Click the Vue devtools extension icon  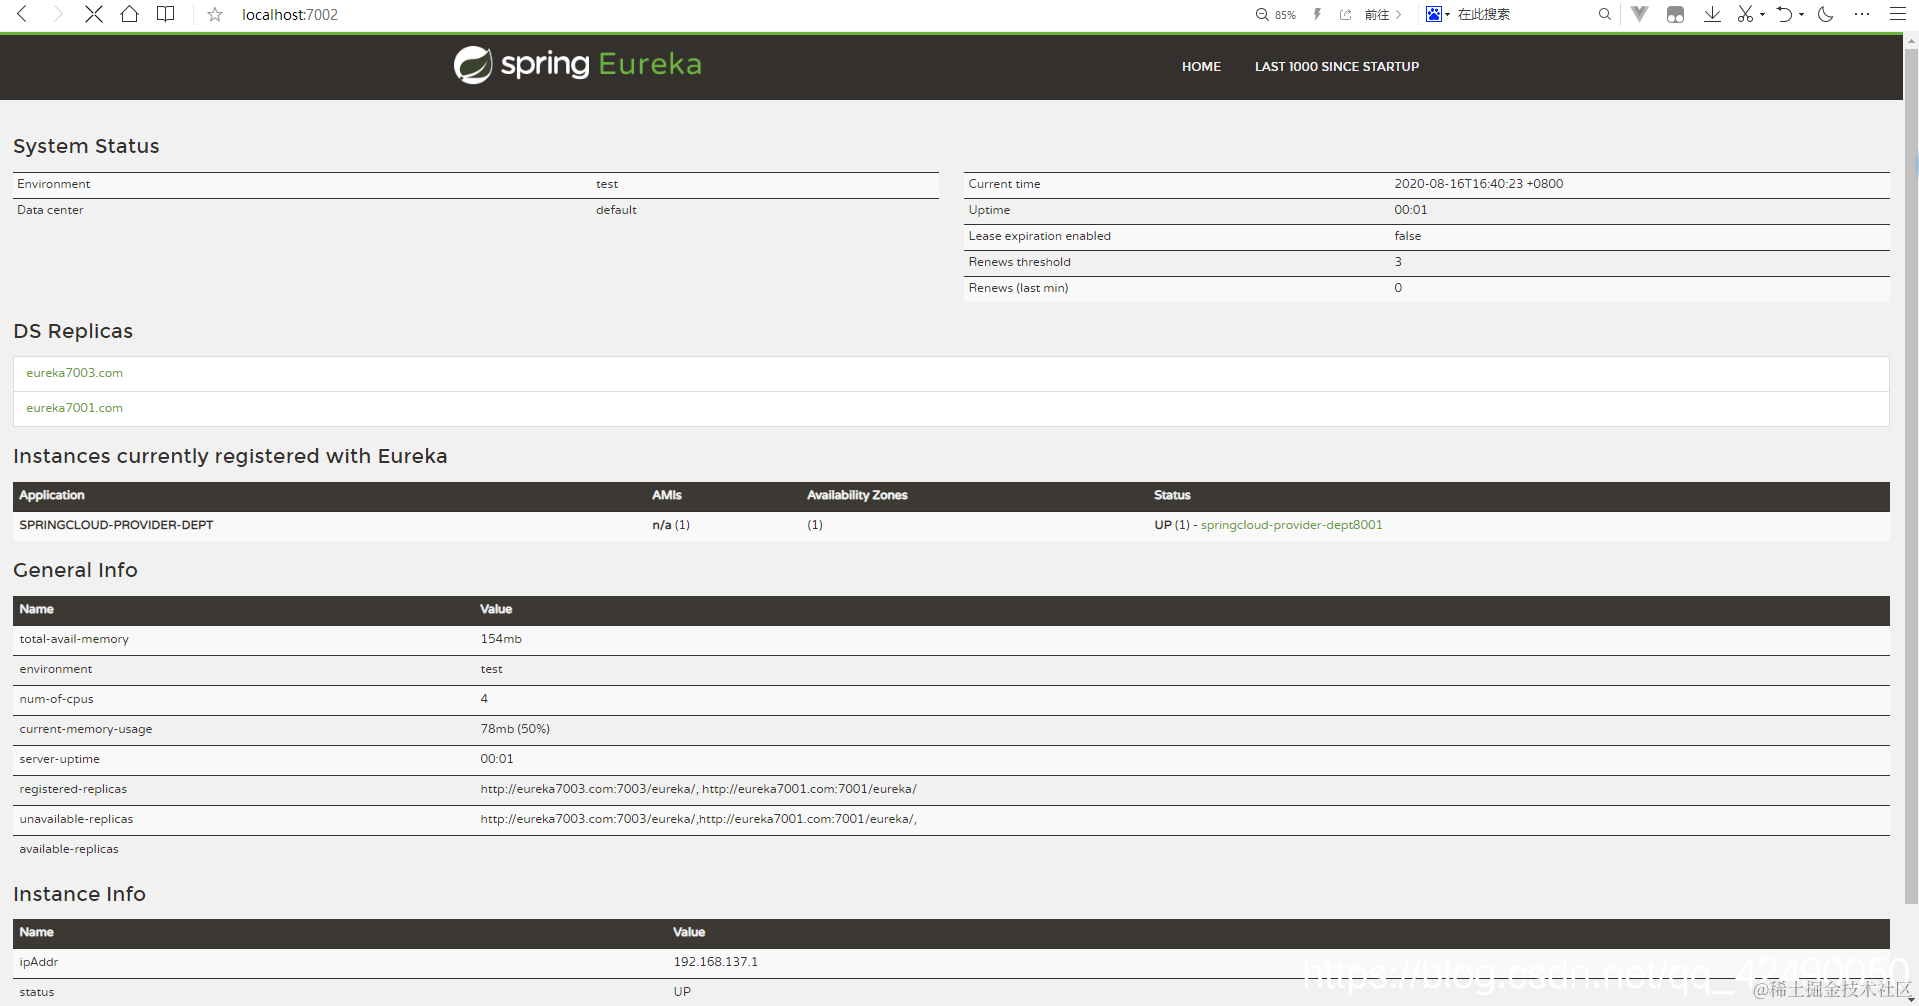(1640, 14)
